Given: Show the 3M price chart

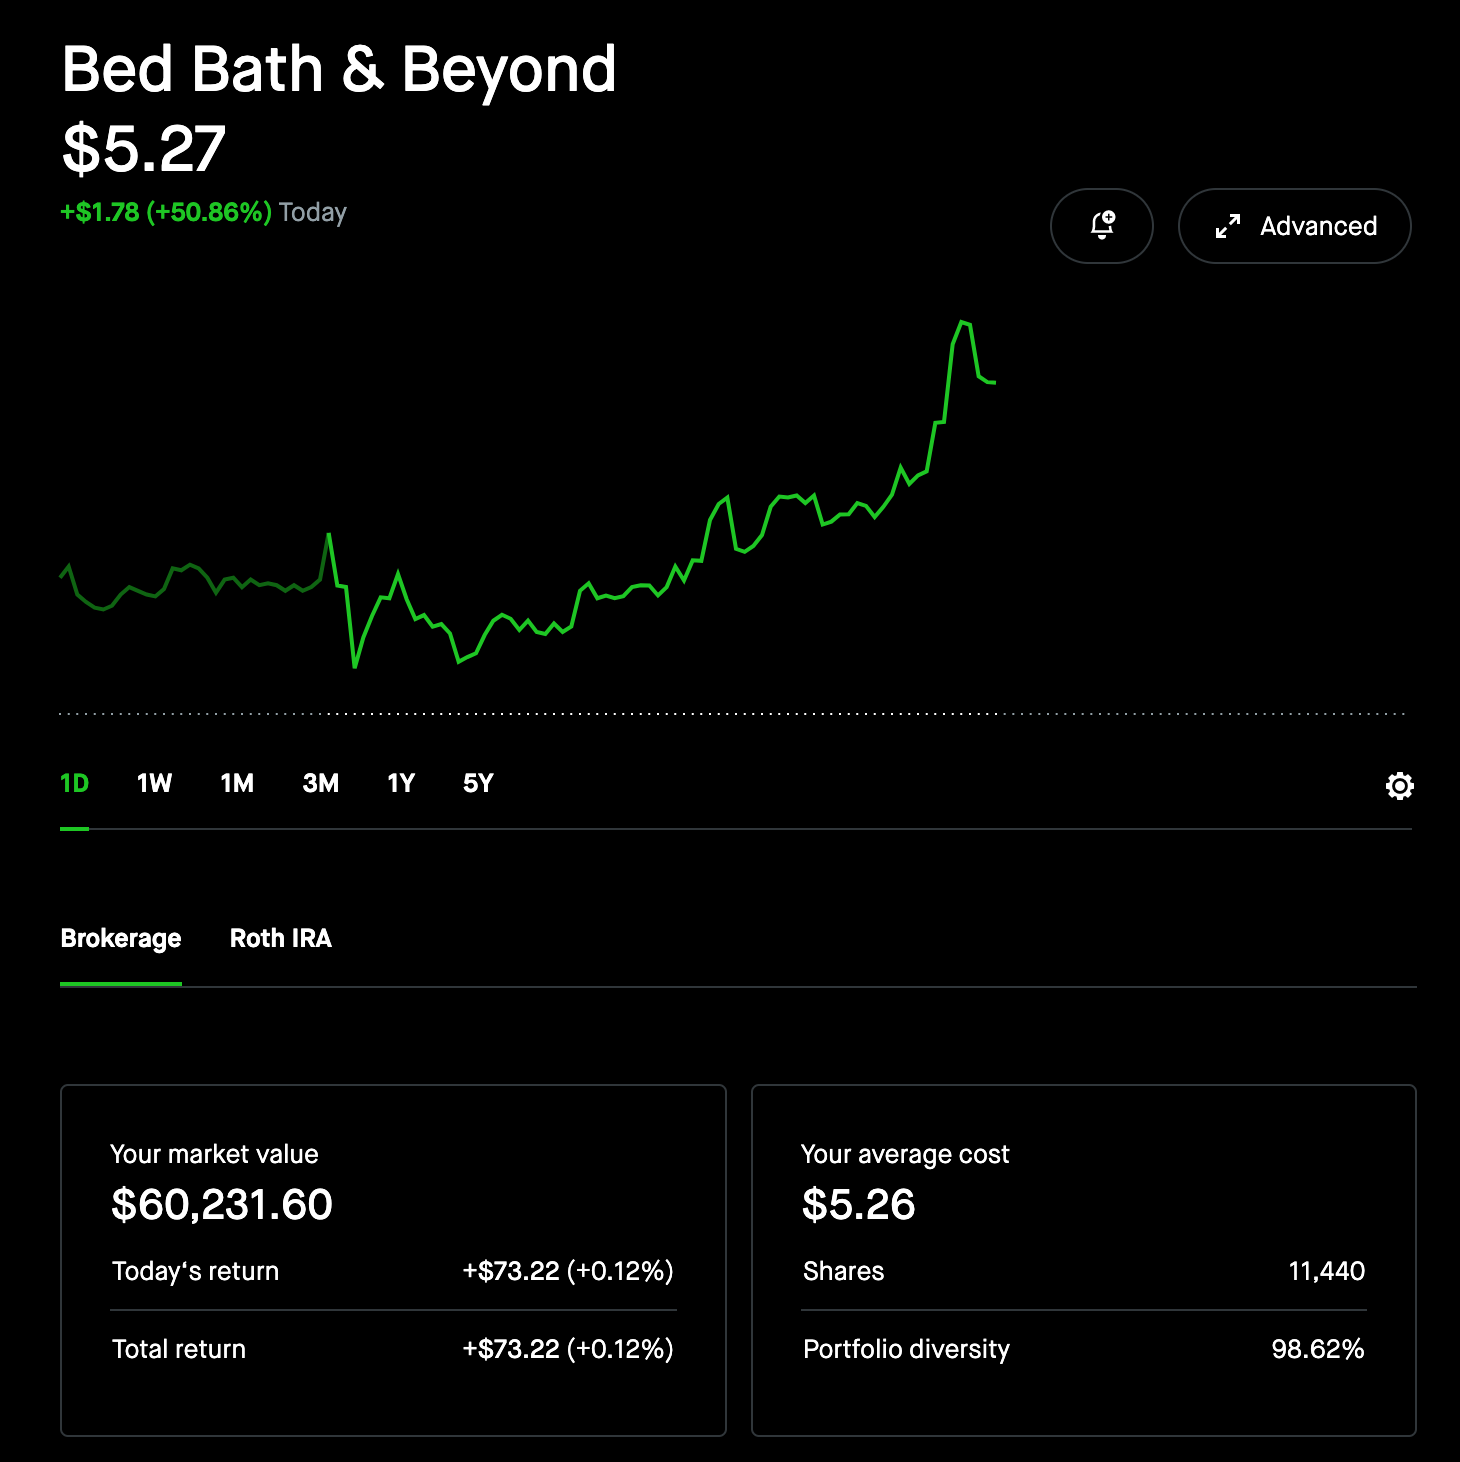Looking at the screenshot, I should (x=320, y=783).
